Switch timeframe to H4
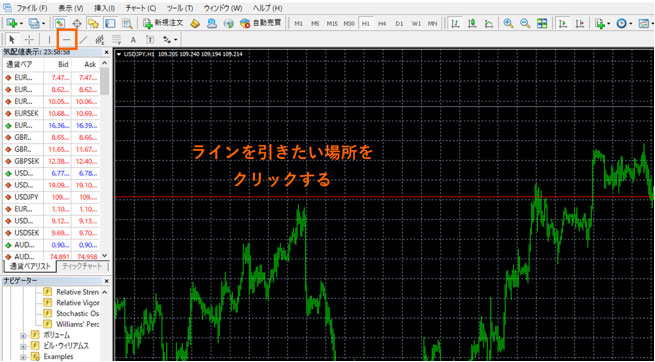This screenshot has height=362, width=655. 382,23
